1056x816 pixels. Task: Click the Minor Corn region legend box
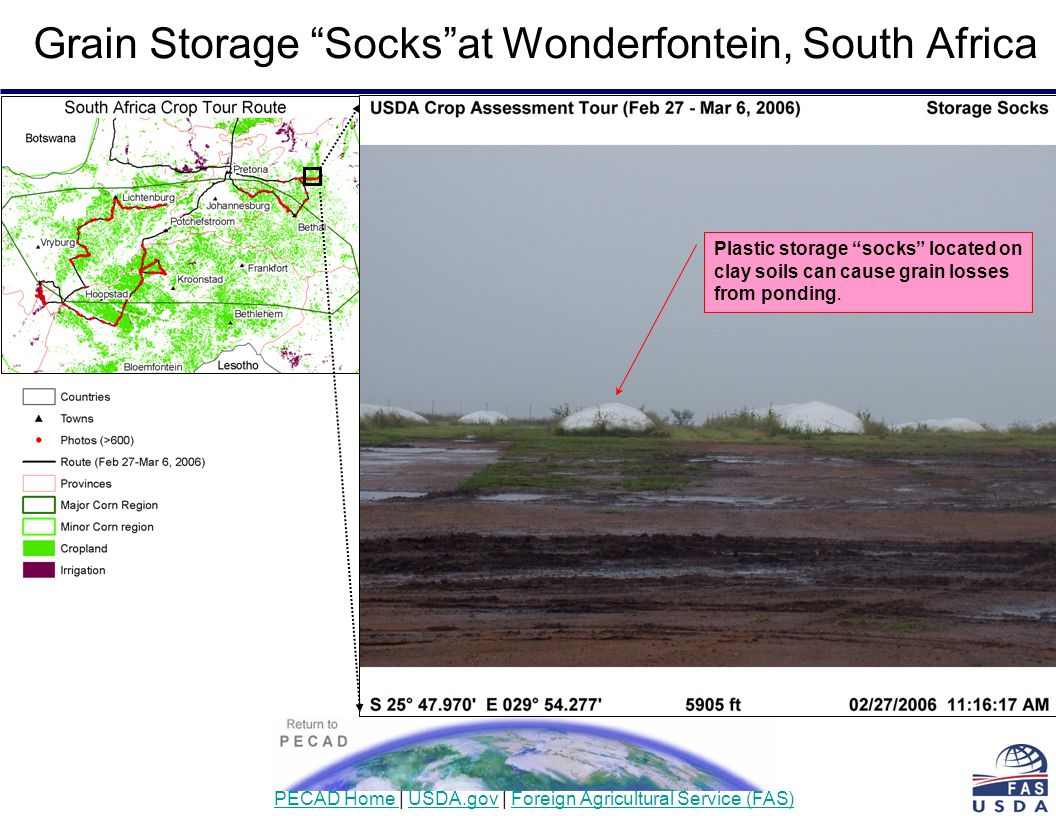tap(38, 526)
